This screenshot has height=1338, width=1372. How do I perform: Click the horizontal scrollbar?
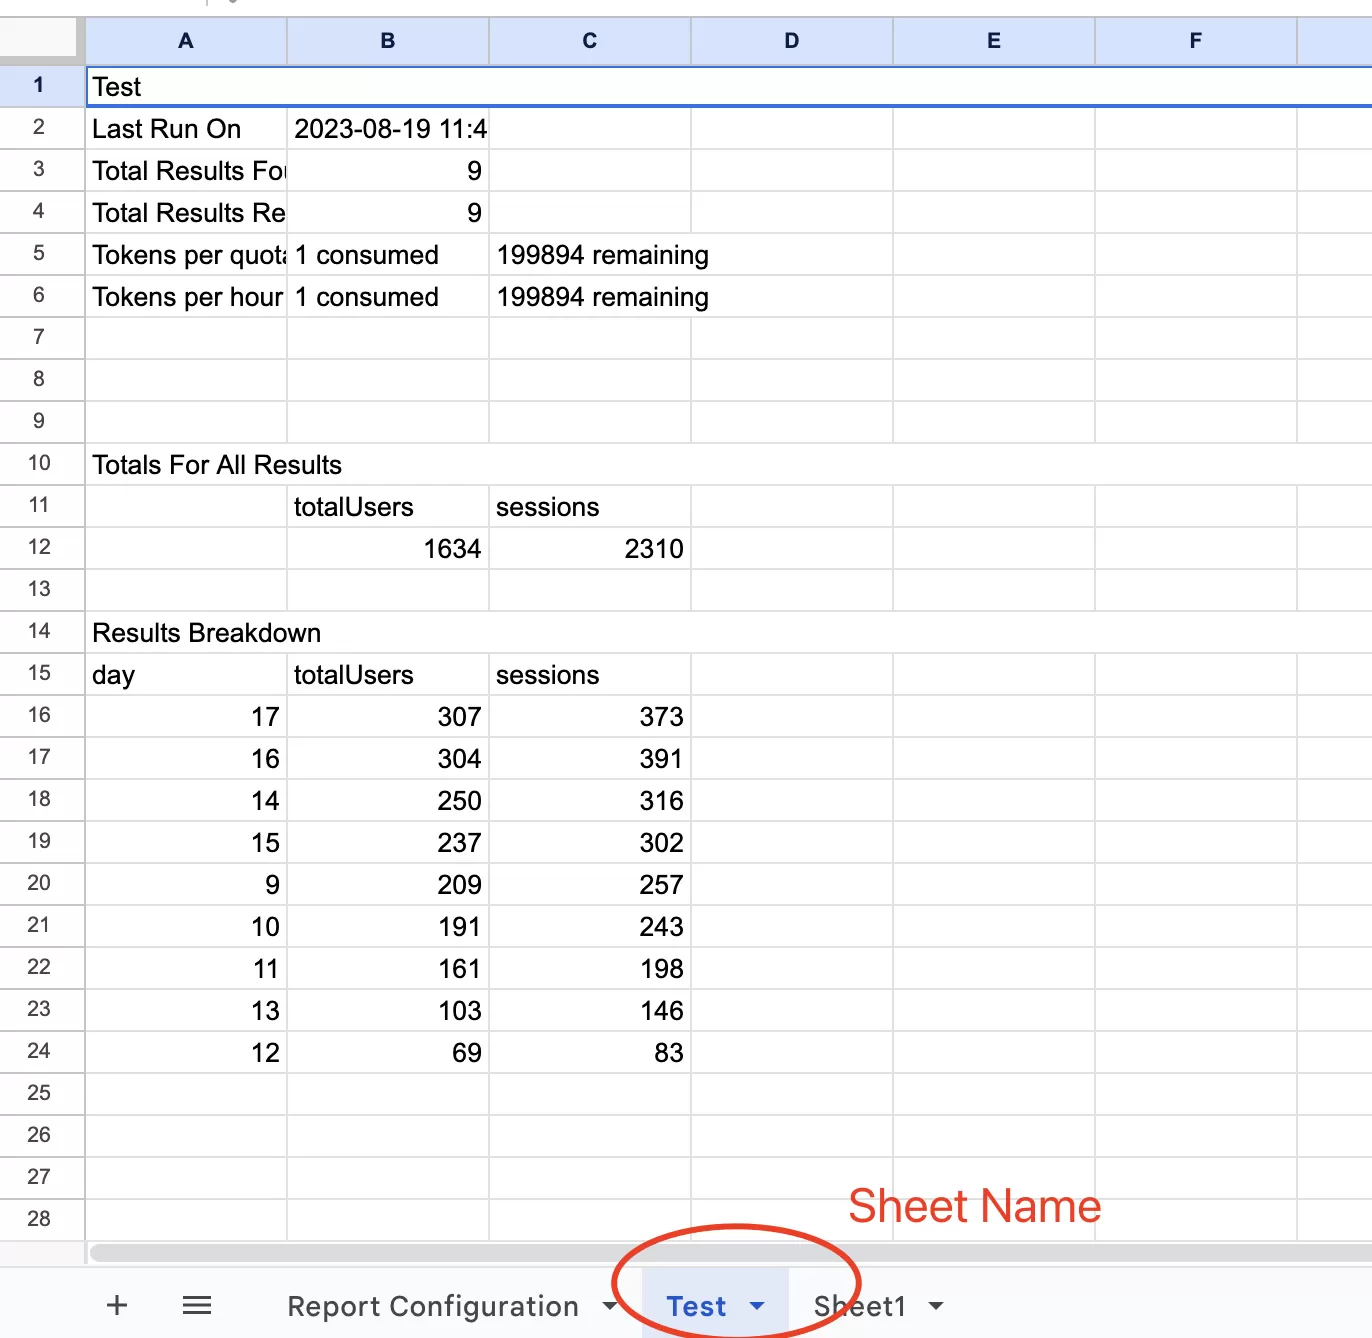[730, 1253]
